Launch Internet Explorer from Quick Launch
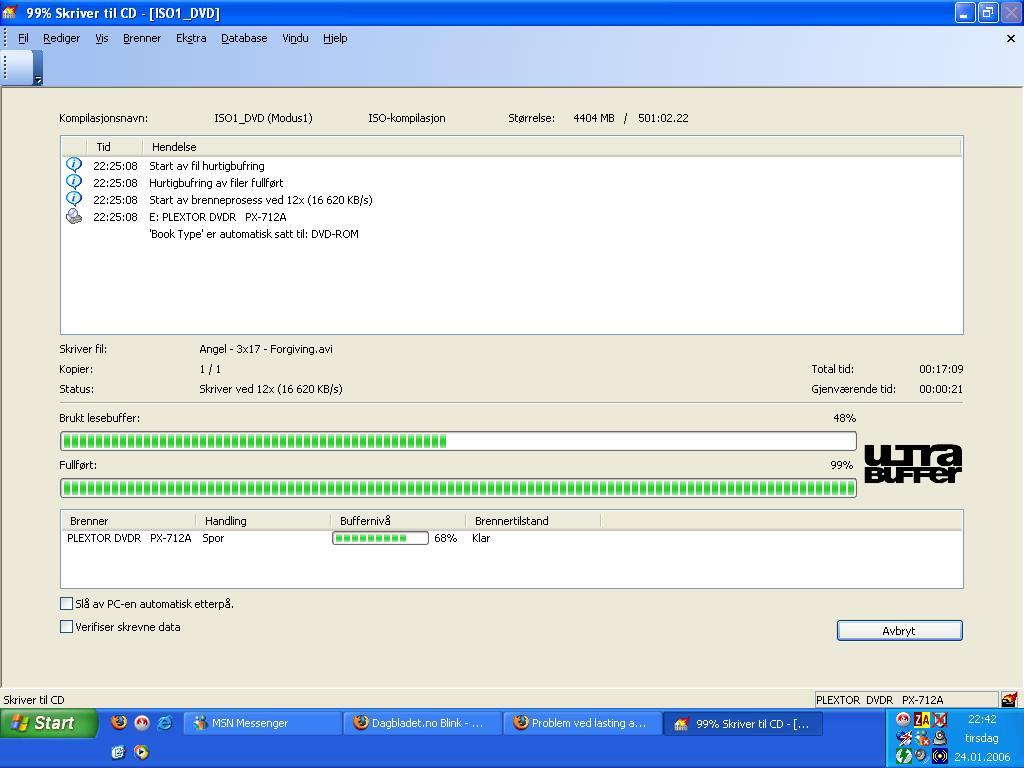Image resolution: width=1024 pixels, height=768 pixels. [164, 722]
